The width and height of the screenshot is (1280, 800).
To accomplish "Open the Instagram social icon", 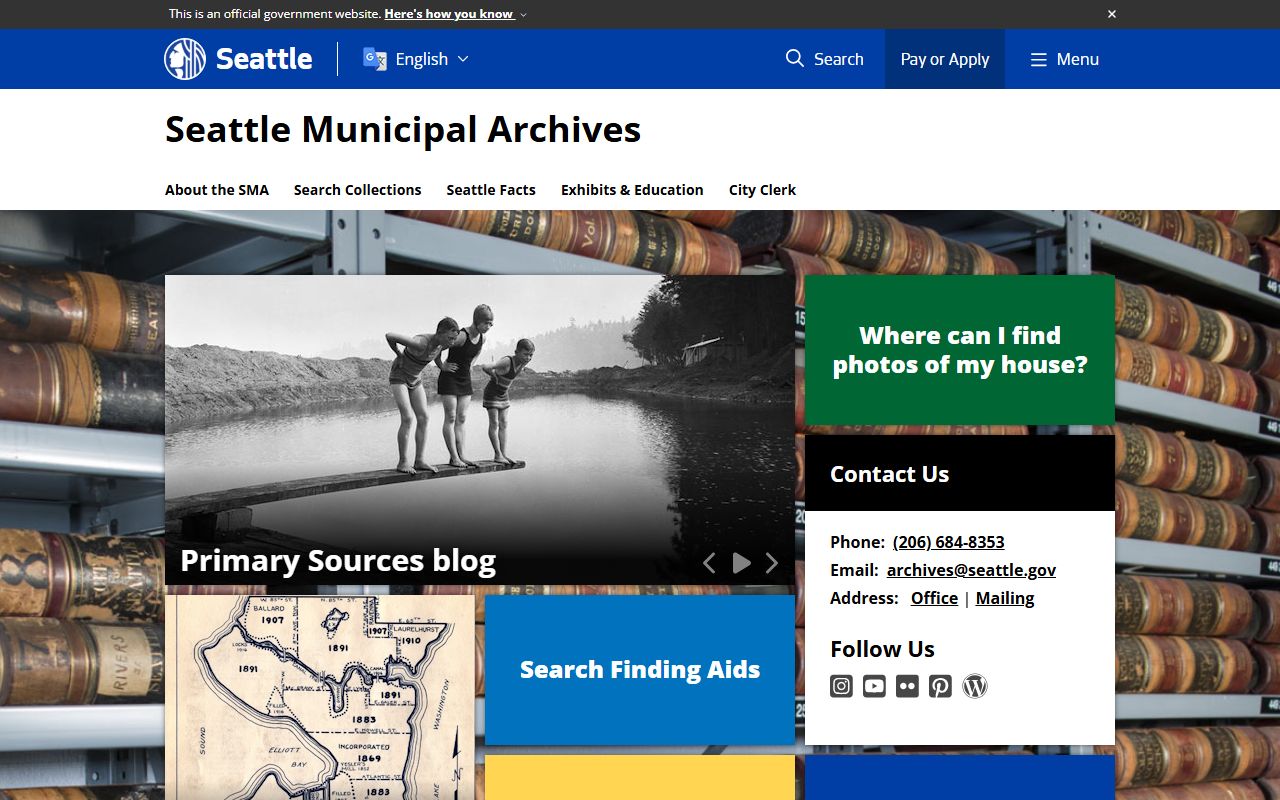I will 842,686.
